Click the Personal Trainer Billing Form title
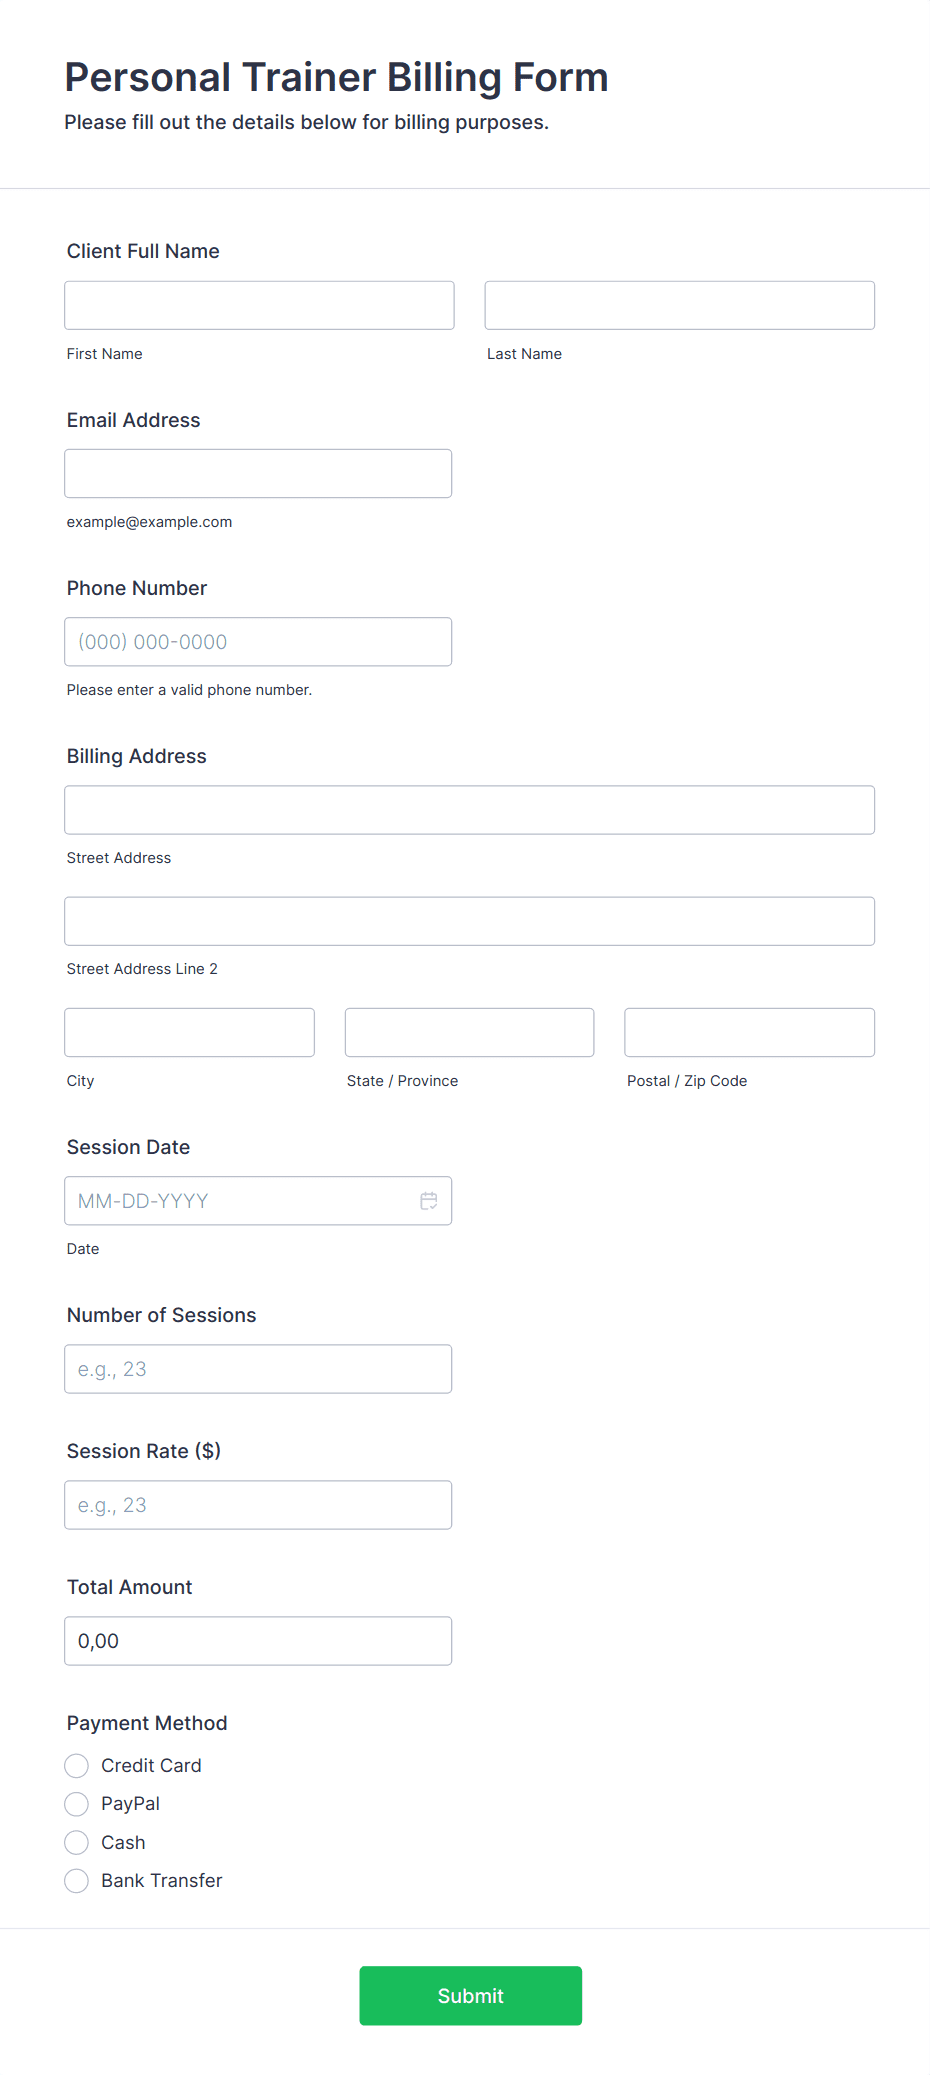930x2075 pixels. [x=336, y=77]
